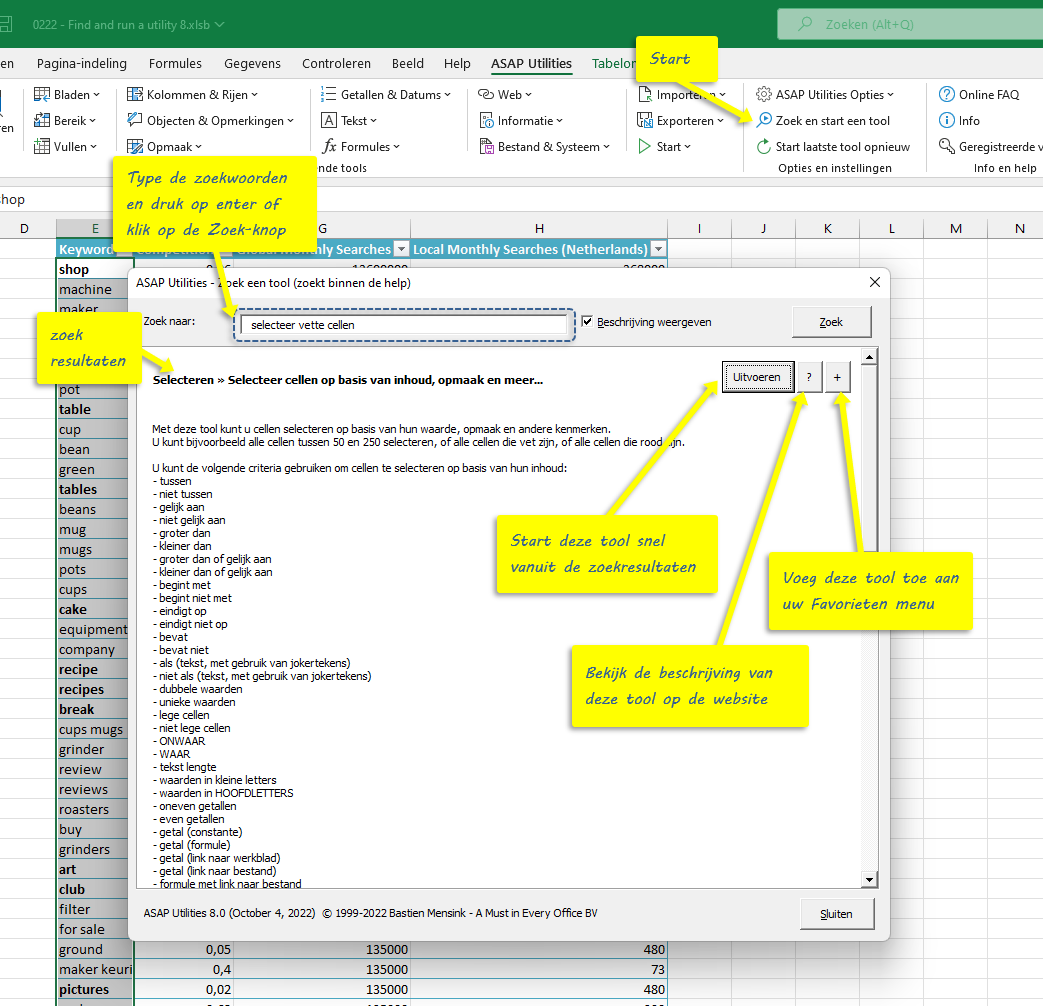Open the Online FAQ help icon
The height and width of the screenshot is (1006, 1043).
947,94
